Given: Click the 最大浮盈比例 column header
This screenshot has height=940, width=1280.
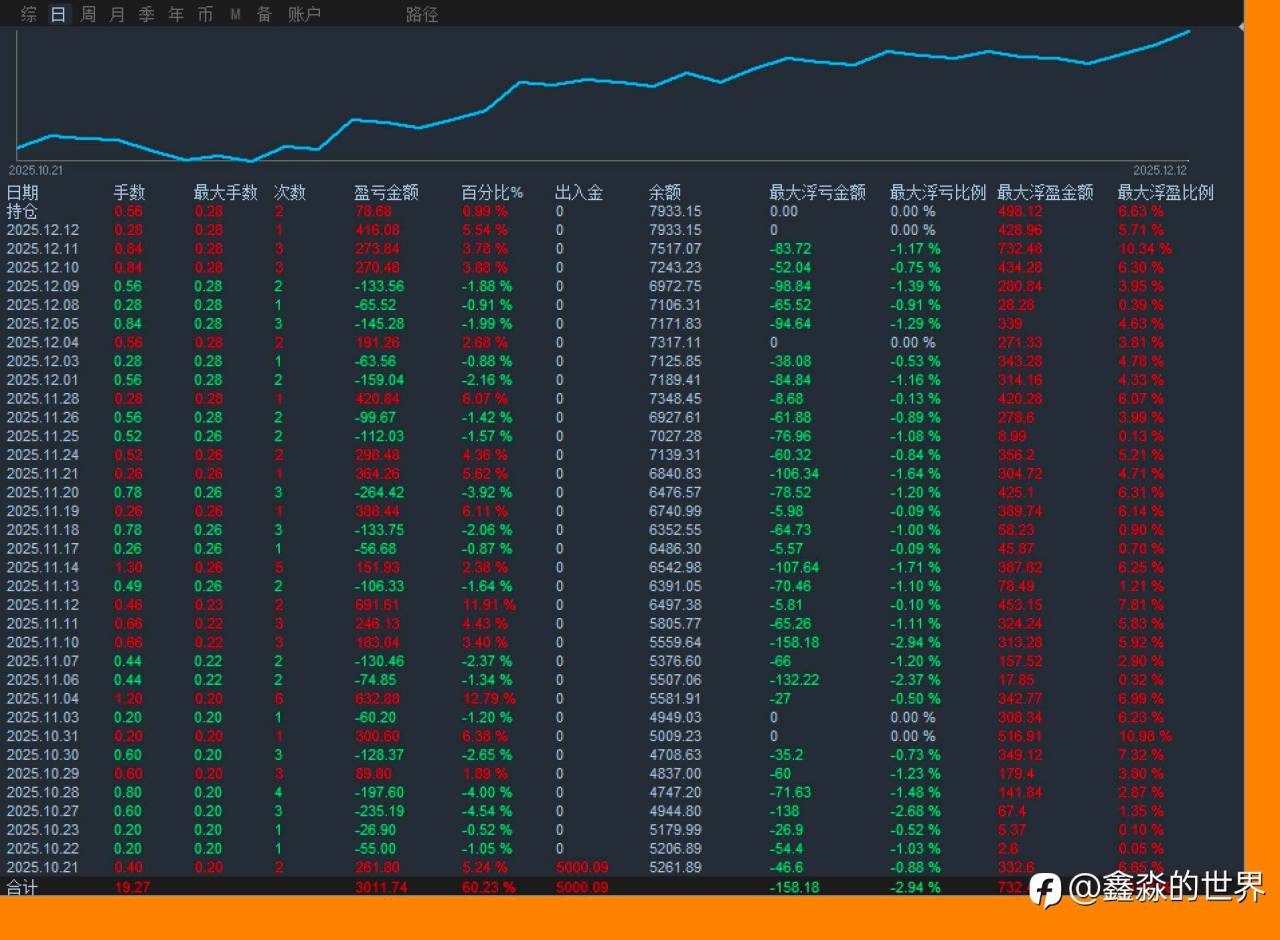Looking at the screenshot, I should point(1165,192).
